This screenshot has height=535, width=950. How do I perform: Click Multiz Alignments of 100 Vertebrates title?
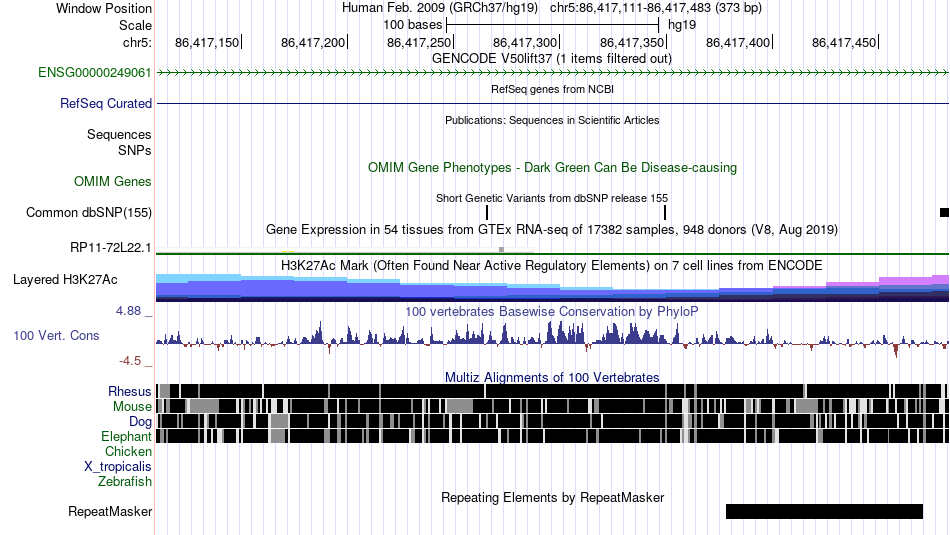tap(552, 377)
